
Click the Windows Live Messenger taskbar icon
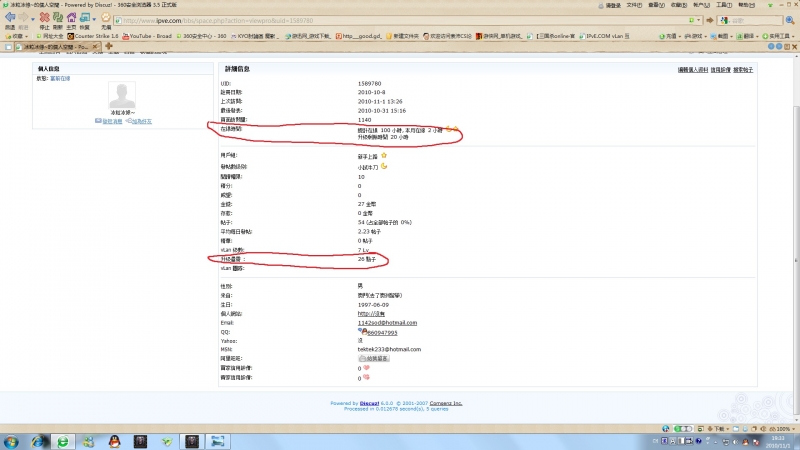pyautogui.click(x=89, y=442)
